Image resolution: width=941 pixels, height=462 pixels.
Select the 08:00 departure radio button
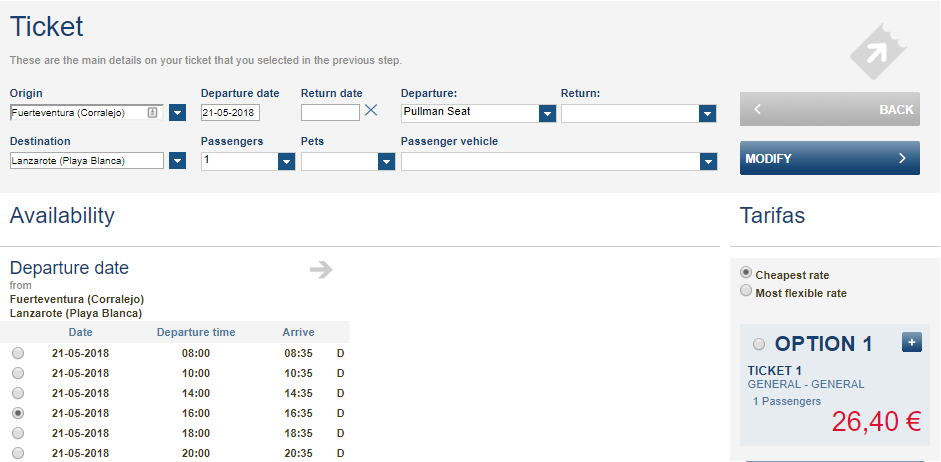point(18,353)
